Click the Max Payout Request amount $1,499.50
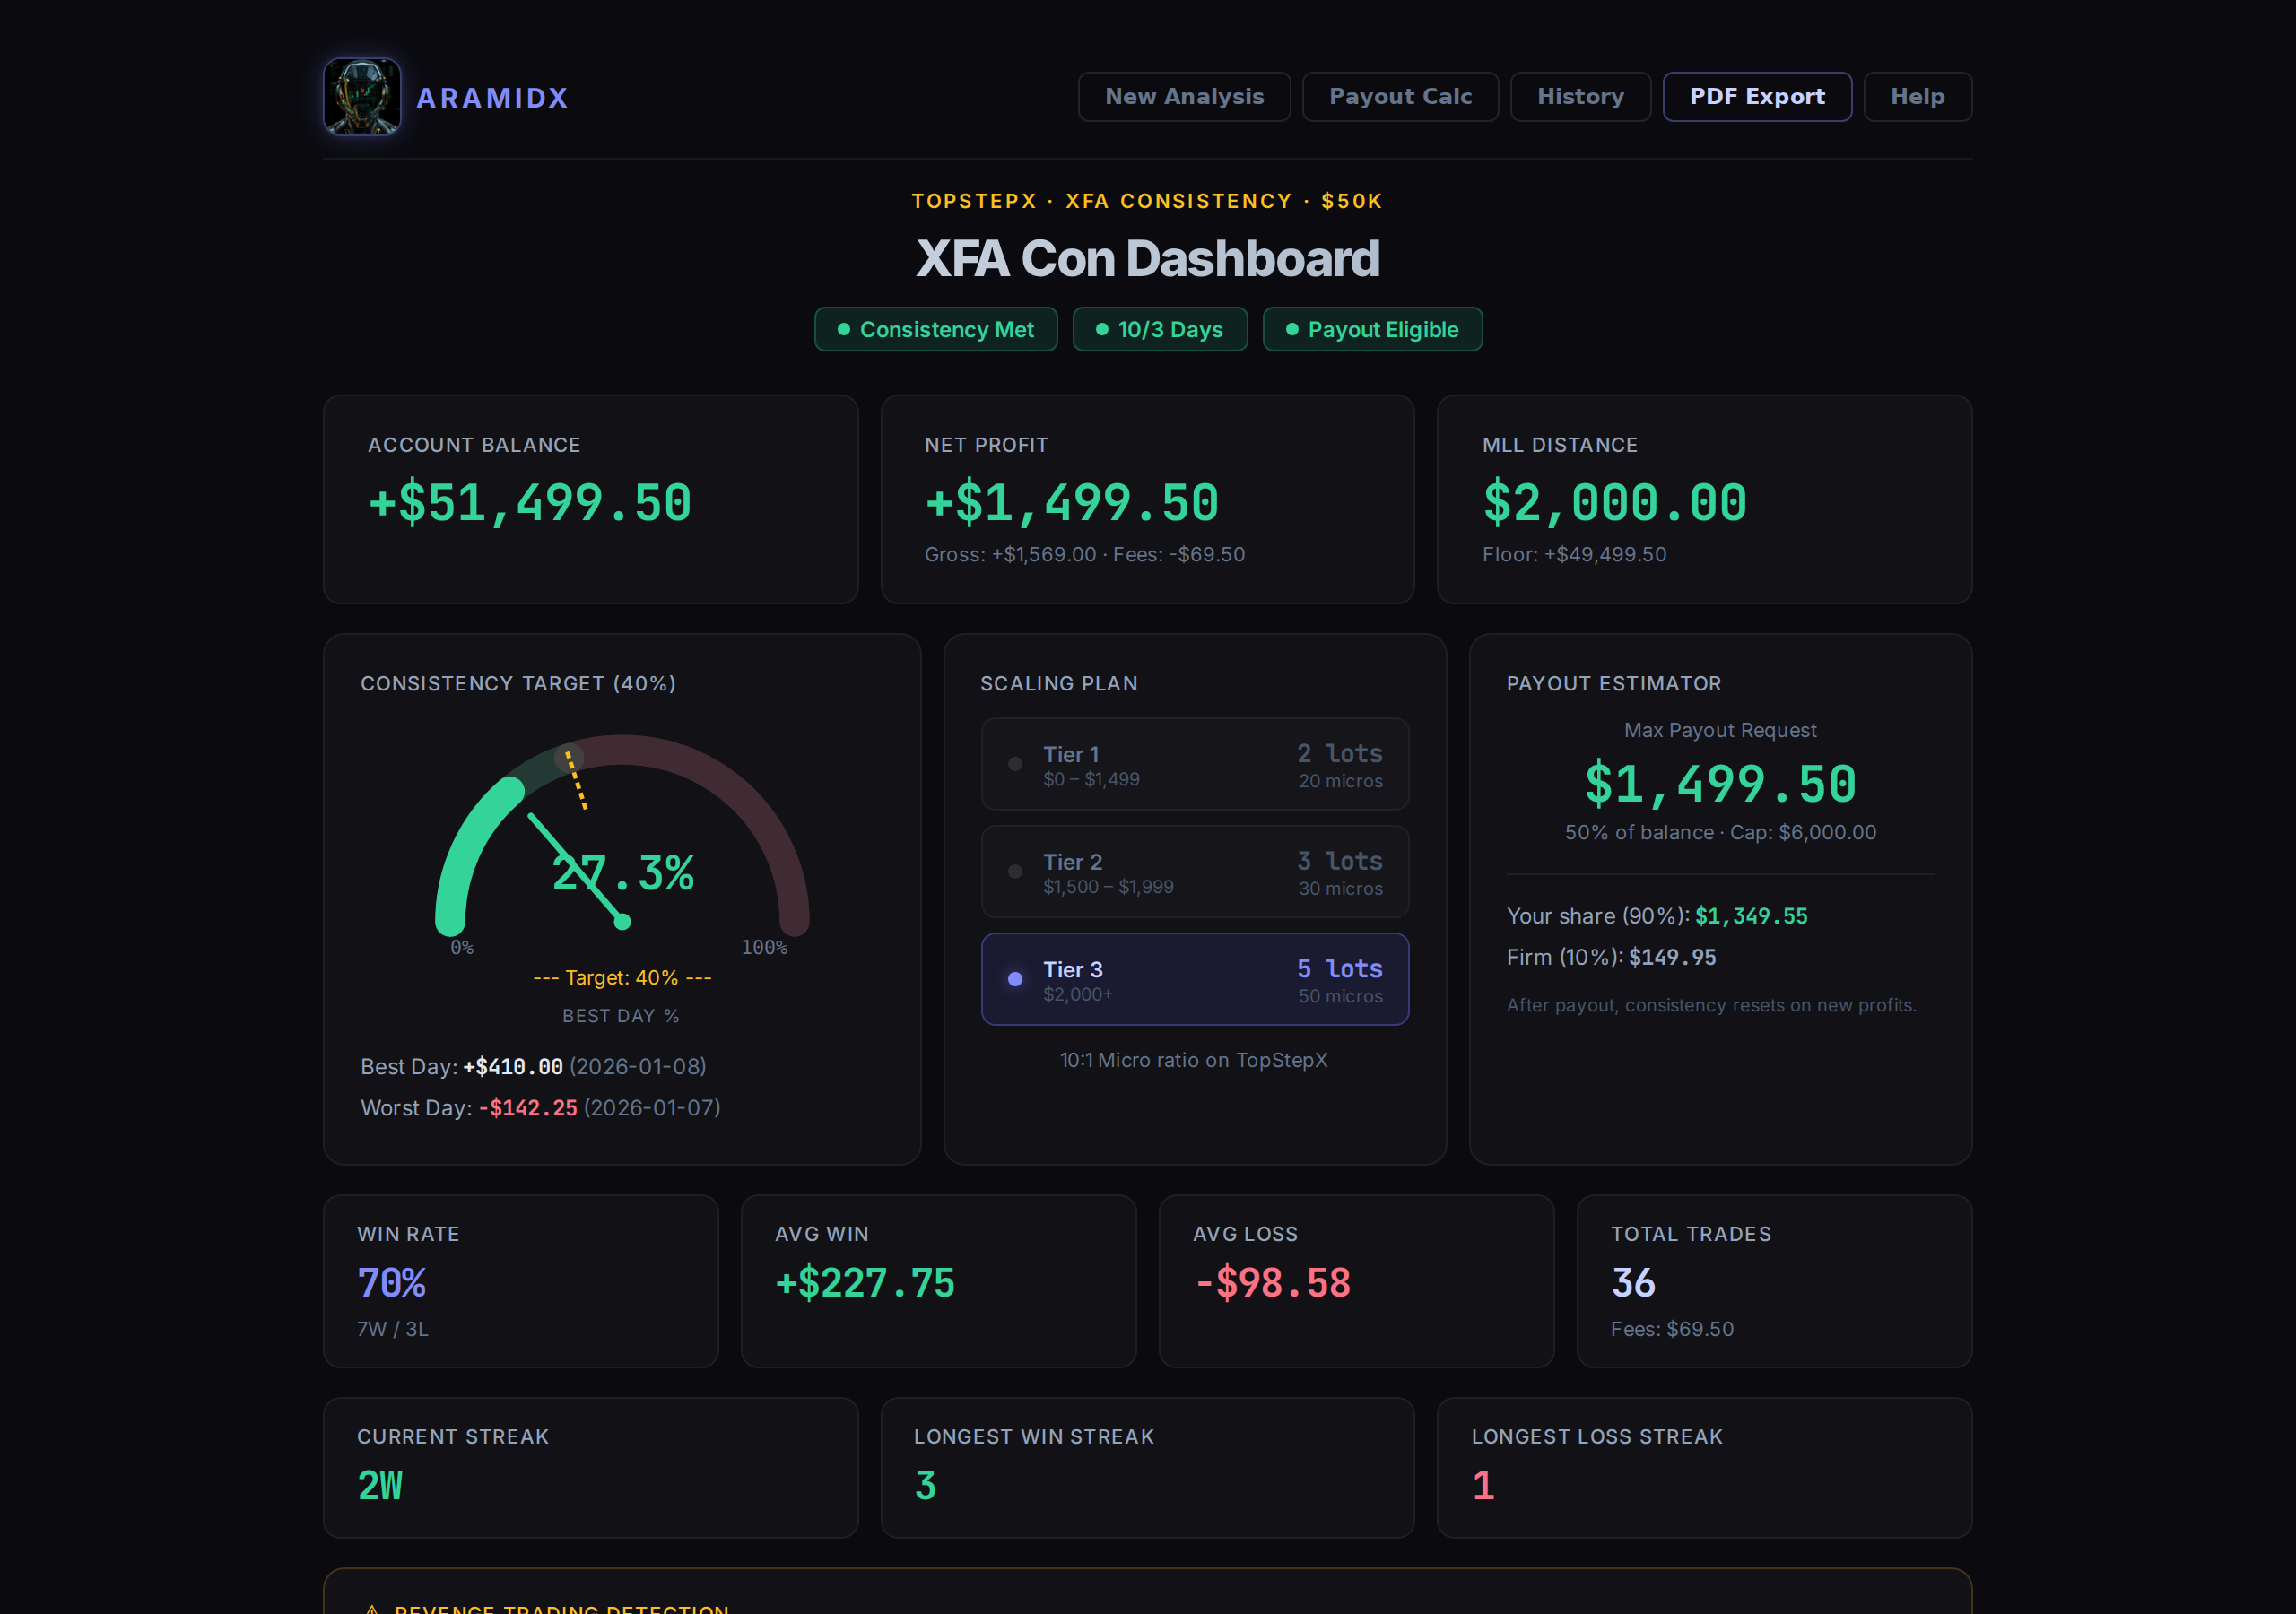This screenshot has width=2296, height=1614. pos(1719,784)
